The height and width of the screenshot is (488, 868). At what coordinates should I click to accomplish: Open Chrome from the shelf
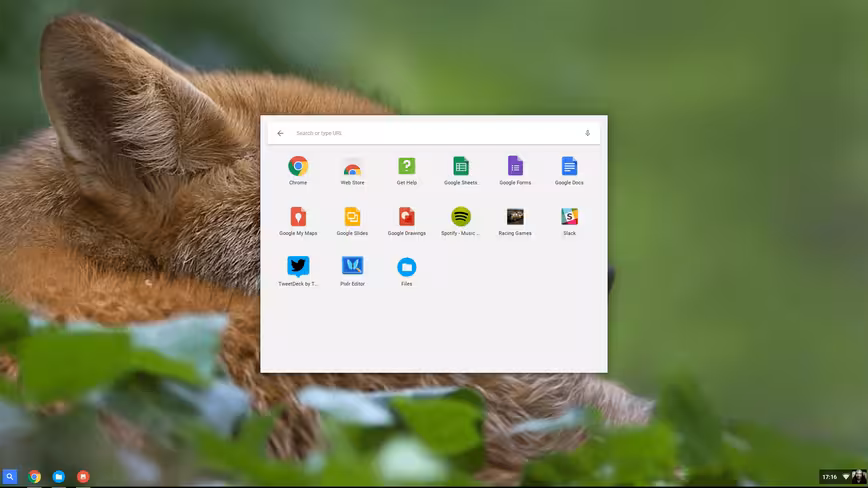coord(34,476)
